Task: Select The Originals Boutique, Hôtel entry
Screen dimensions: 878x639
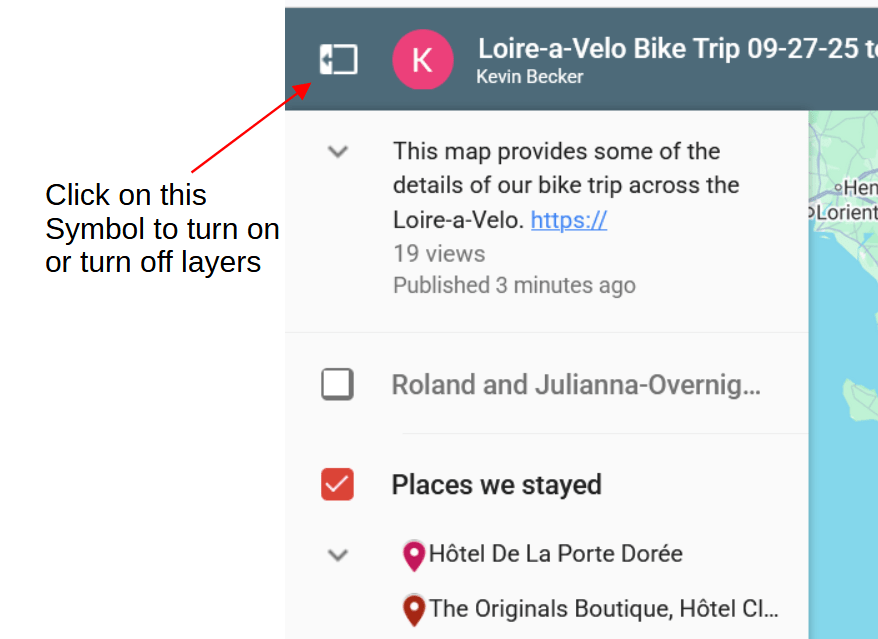Action: point(603,609)
